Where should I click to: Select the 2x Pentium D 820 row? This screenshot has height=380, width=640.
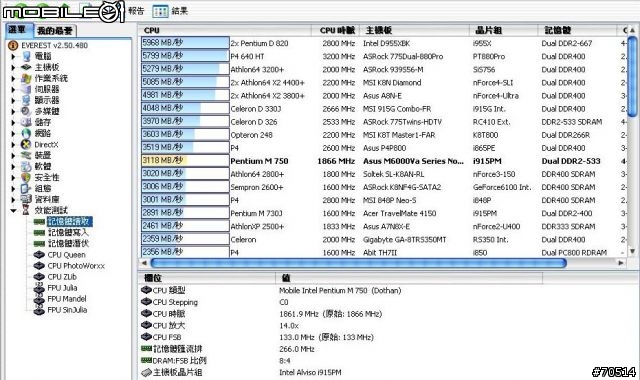(x=384, y=43)
